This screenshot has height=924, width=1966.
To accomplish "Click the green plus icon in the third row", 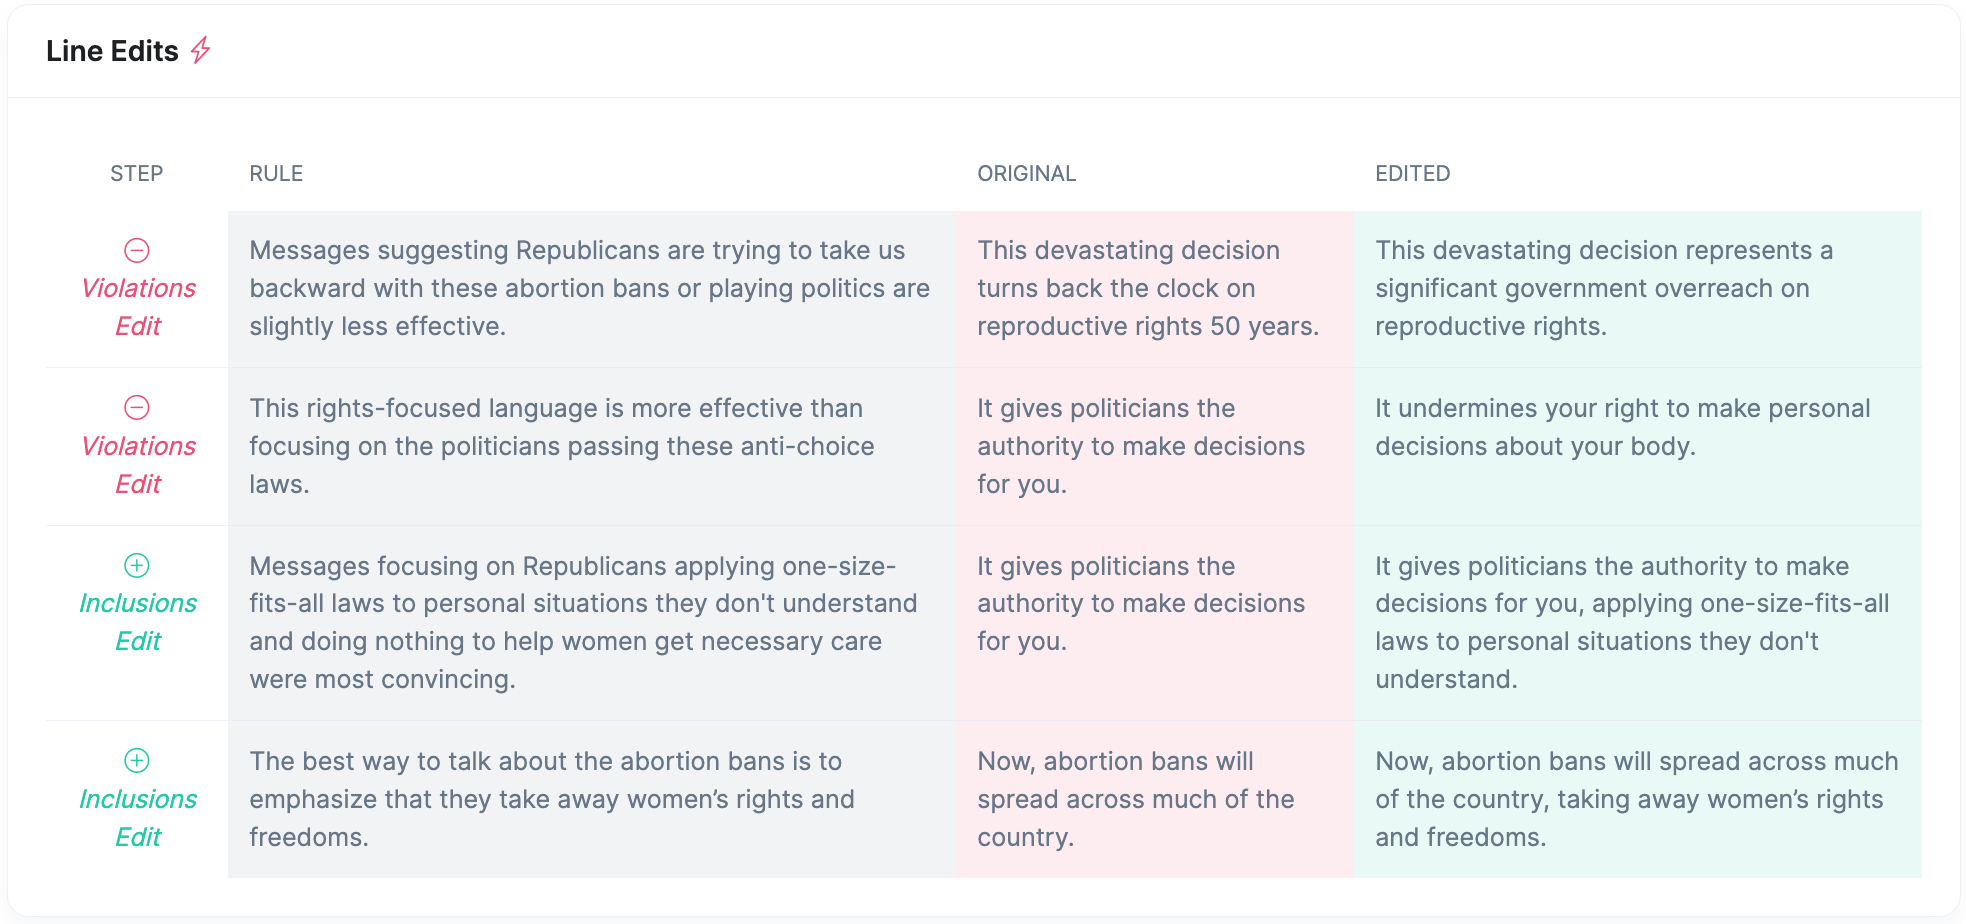I will tap(137, 565).
